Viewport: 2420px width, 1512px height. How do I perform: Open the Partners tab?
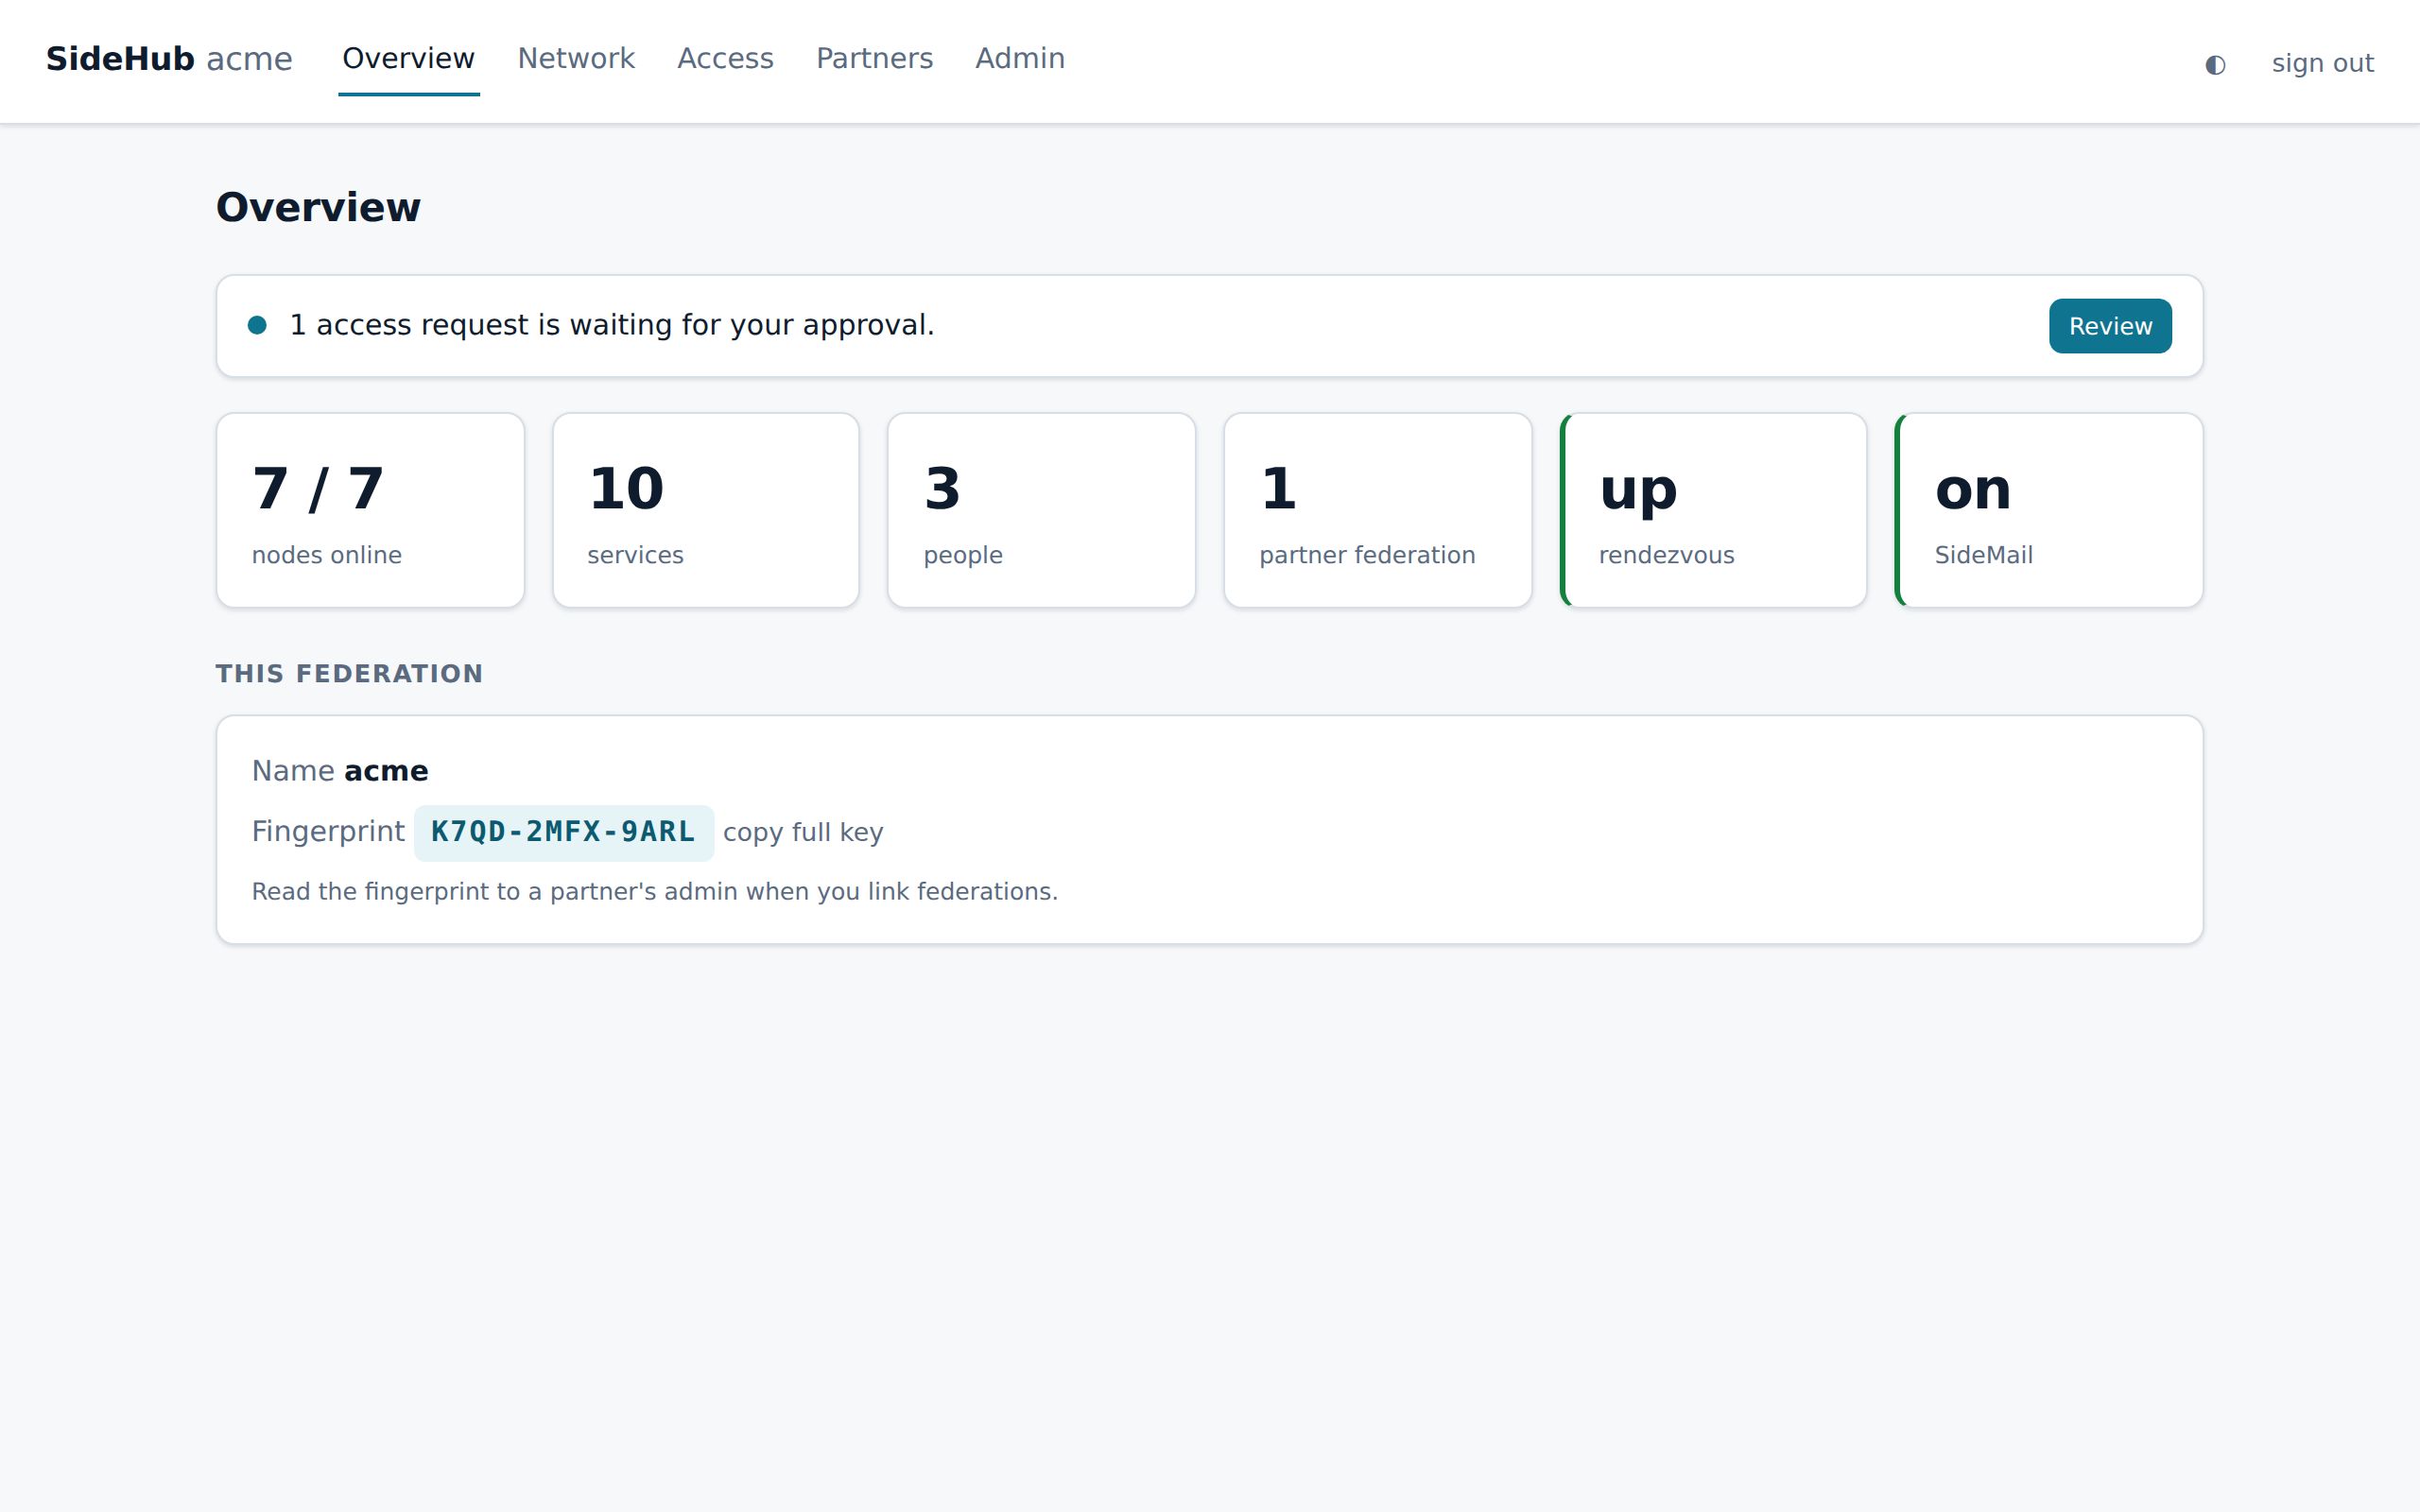tap(874, 59)
